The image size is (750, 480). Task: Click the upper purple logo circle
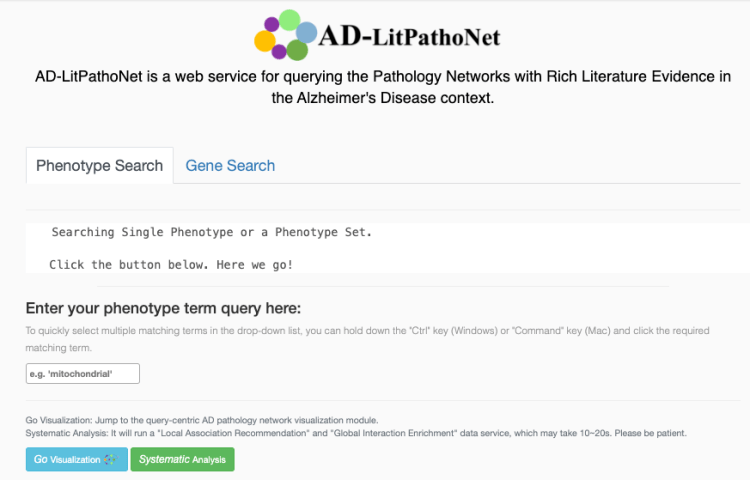click(271, 24)
